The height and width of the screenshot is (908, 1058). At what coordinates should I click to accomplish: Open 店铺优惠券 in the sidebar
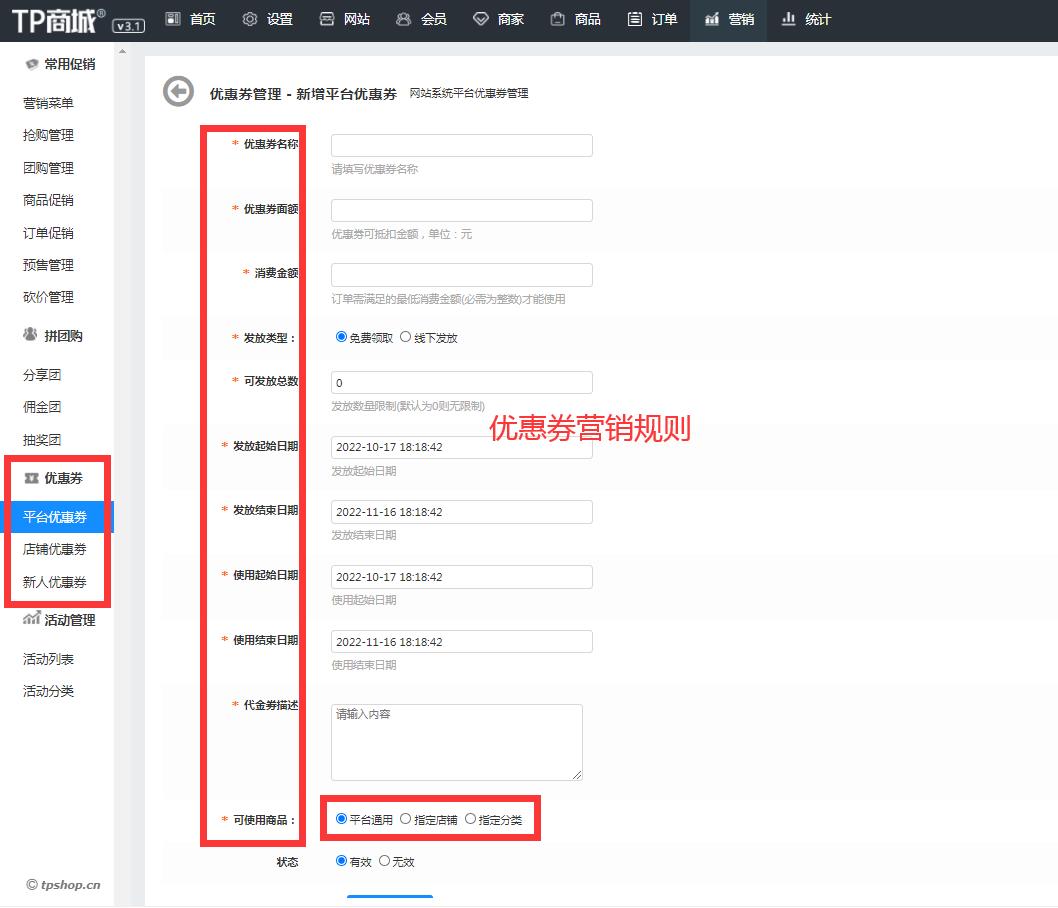(x=55, y=549)
